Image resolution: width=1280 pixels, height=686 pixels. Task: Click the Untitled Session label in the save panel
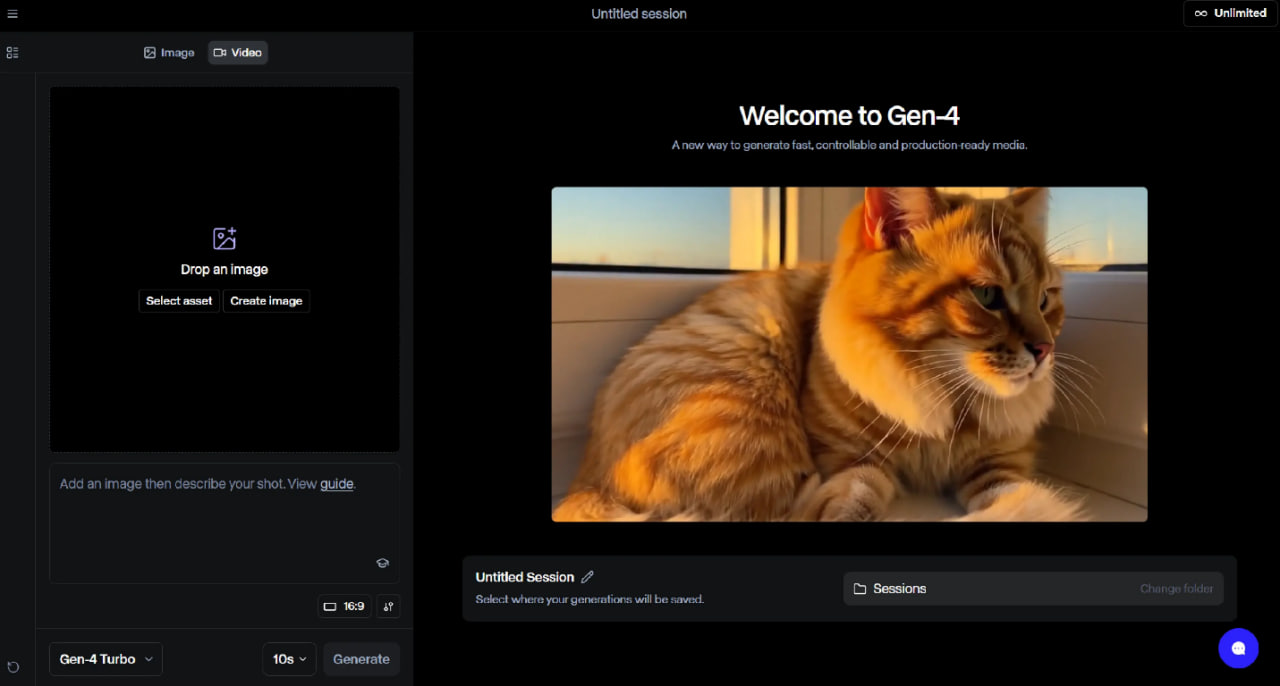point(525,577)
